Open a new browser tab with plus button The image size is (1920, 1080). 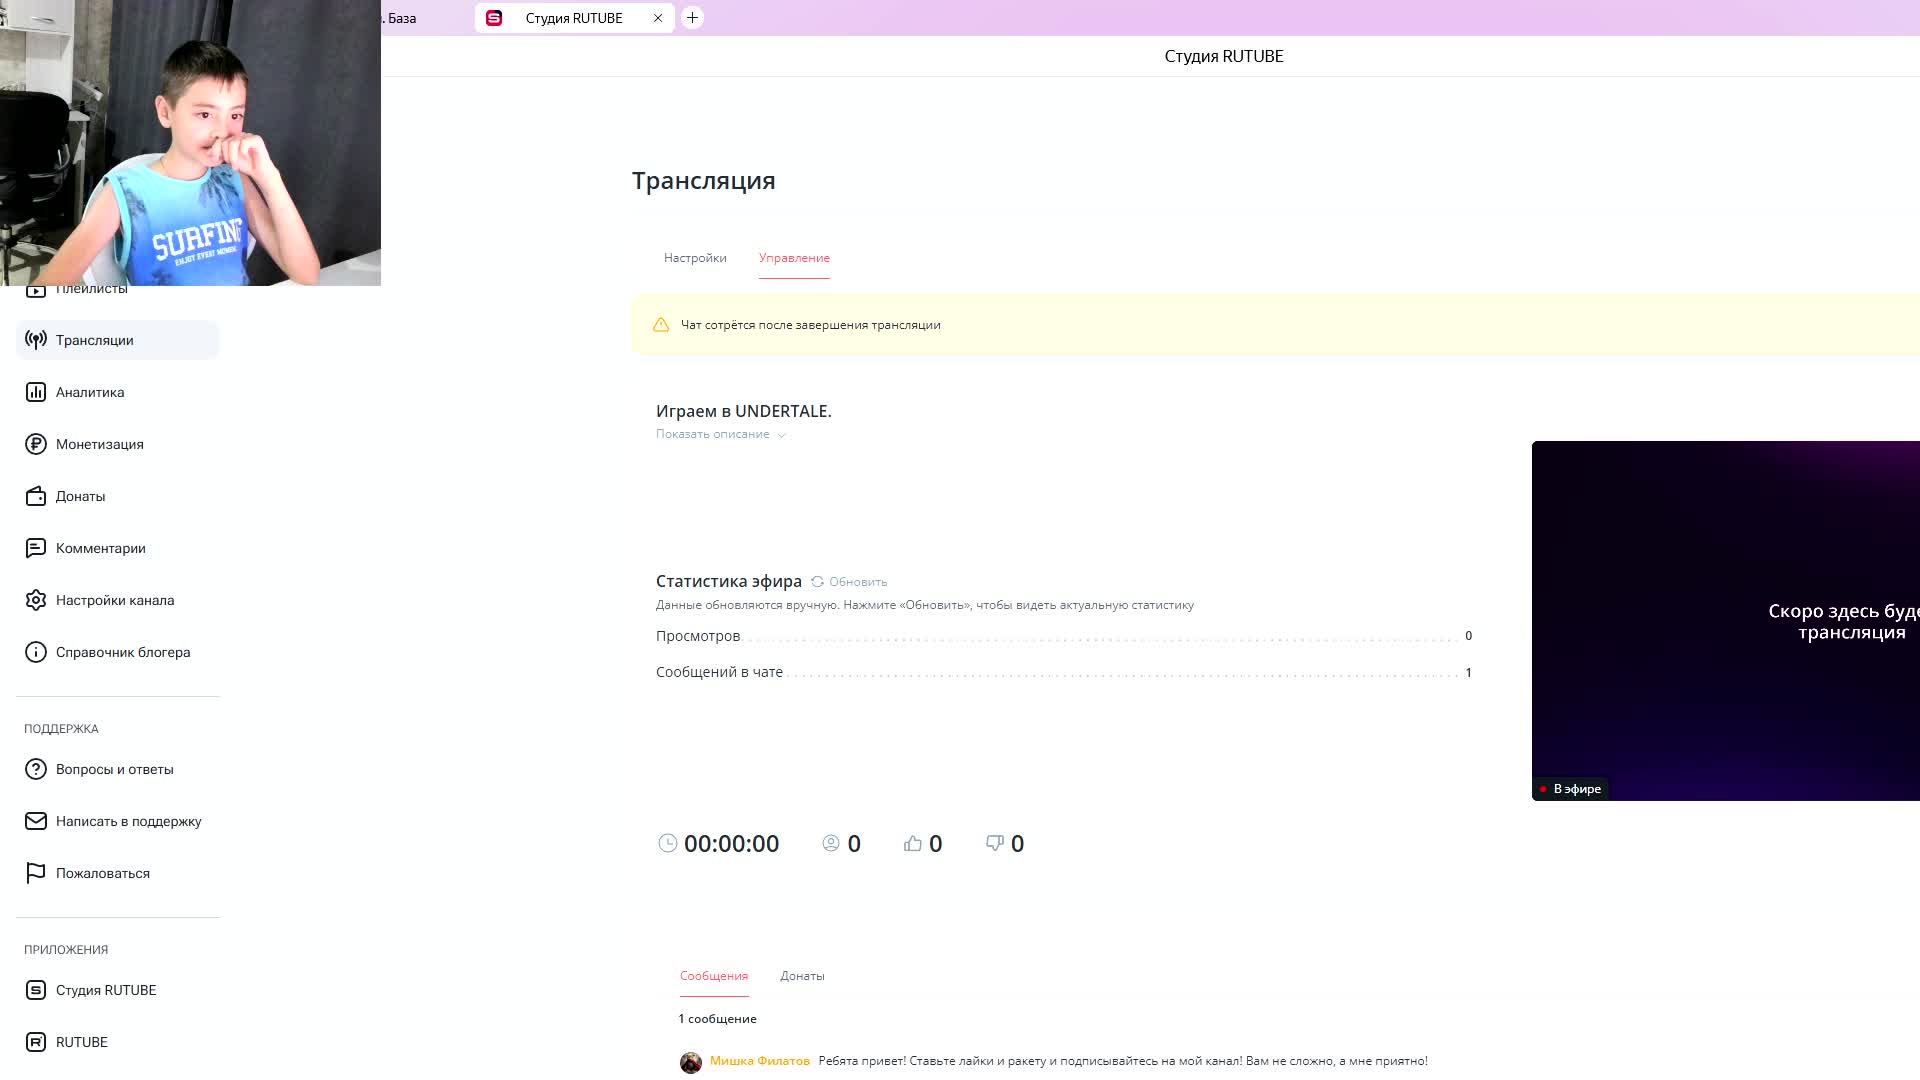pos(692,18)
